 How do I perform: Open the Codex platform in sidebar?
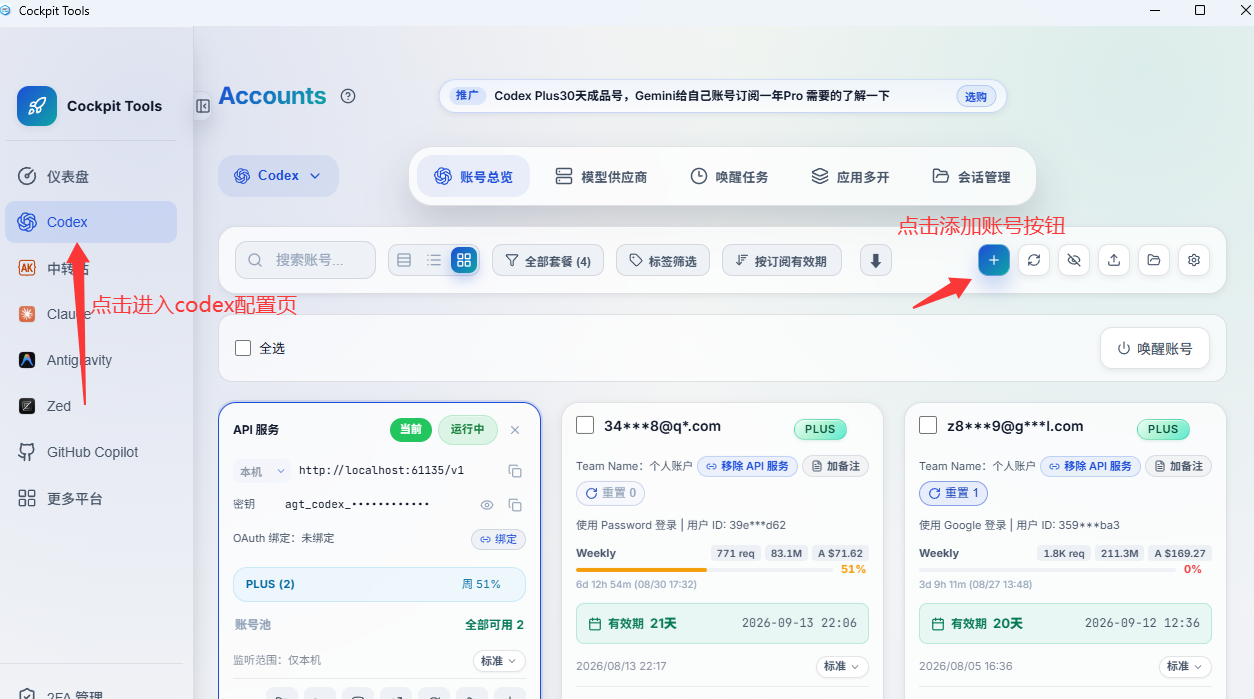coord(91,222)
